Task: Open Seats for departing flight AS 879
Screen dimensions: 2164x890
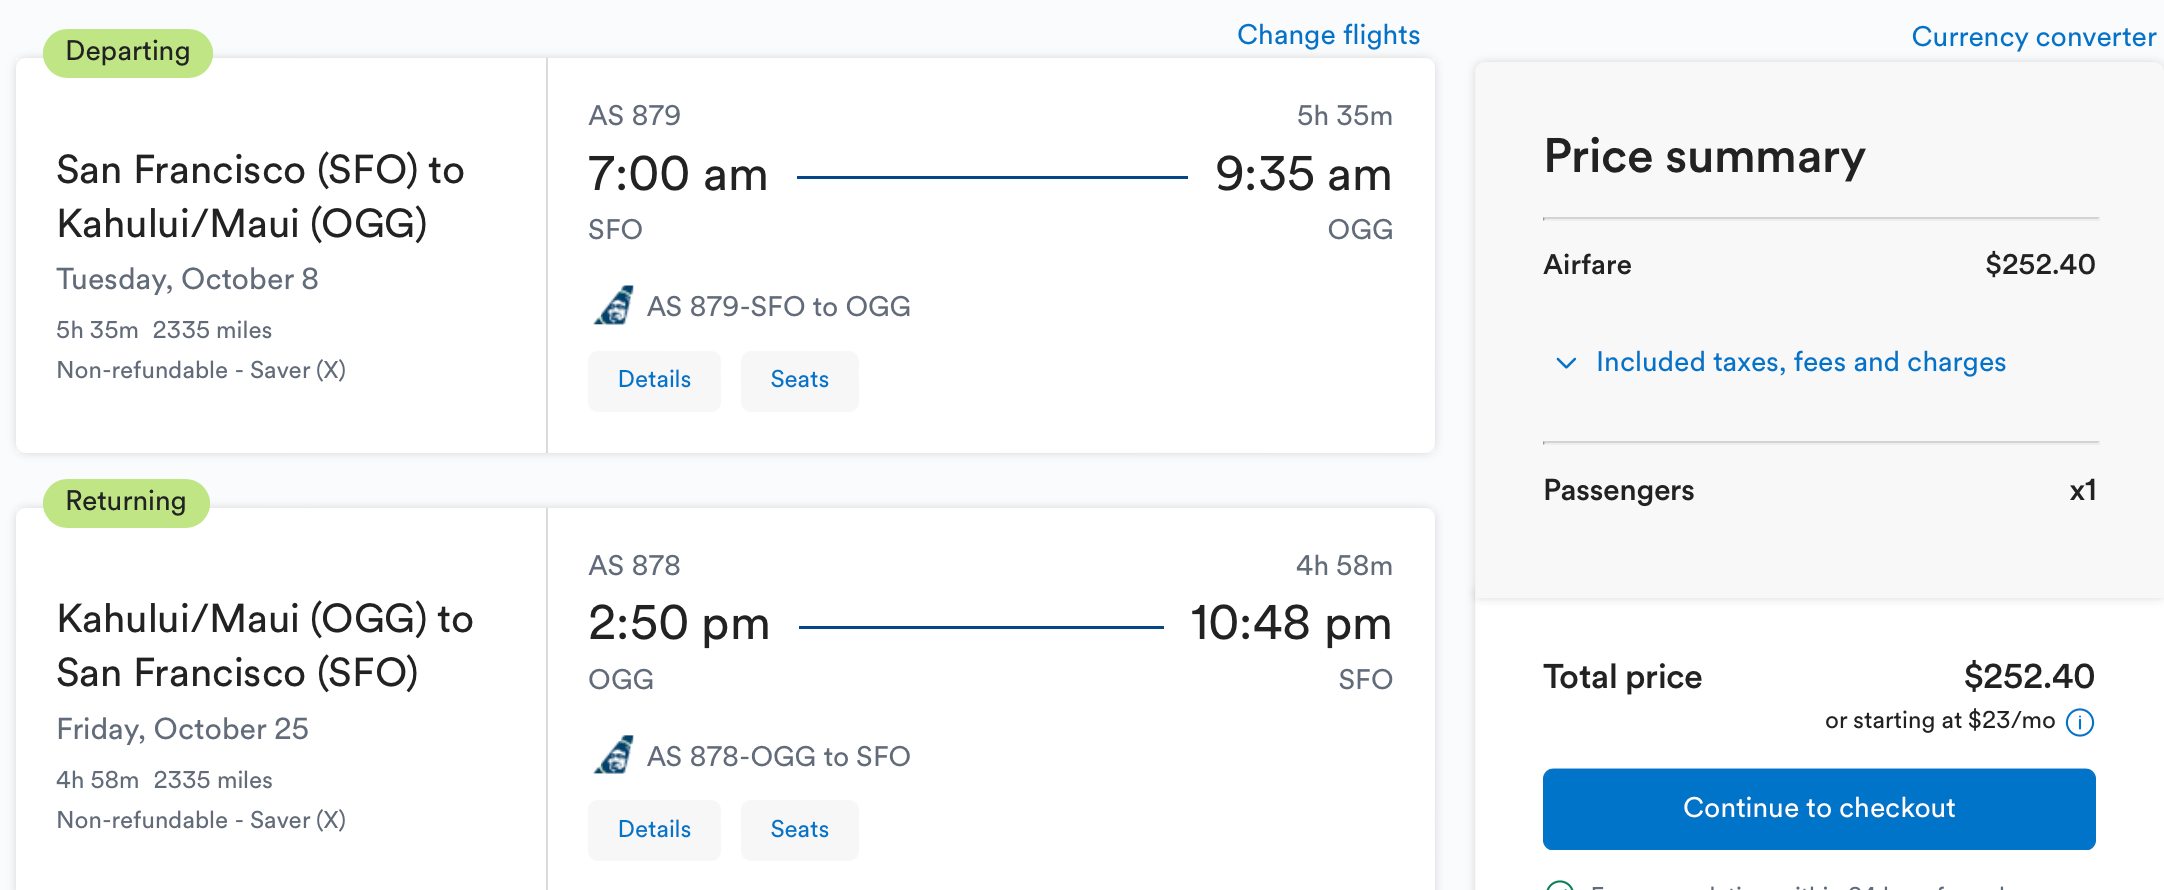Action: click(799, 380)
